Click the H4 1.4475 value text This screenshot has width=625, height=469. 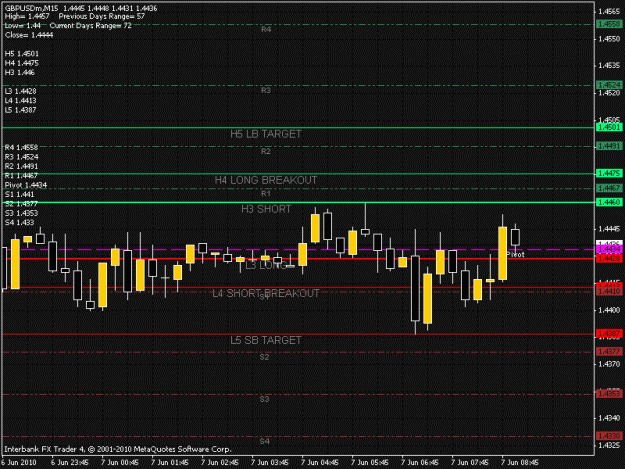pyautogui.click(x=22, y=63)
